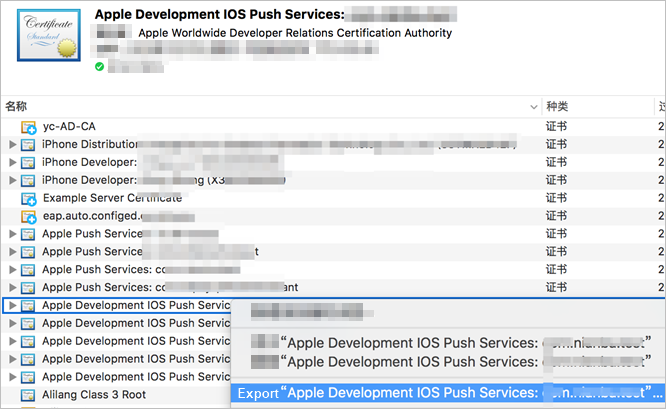The height and width of the screenshot is (409, 666).
Task: Click icon of the highlighted Apple Development IOS Push row
Action: coord(28,305)
